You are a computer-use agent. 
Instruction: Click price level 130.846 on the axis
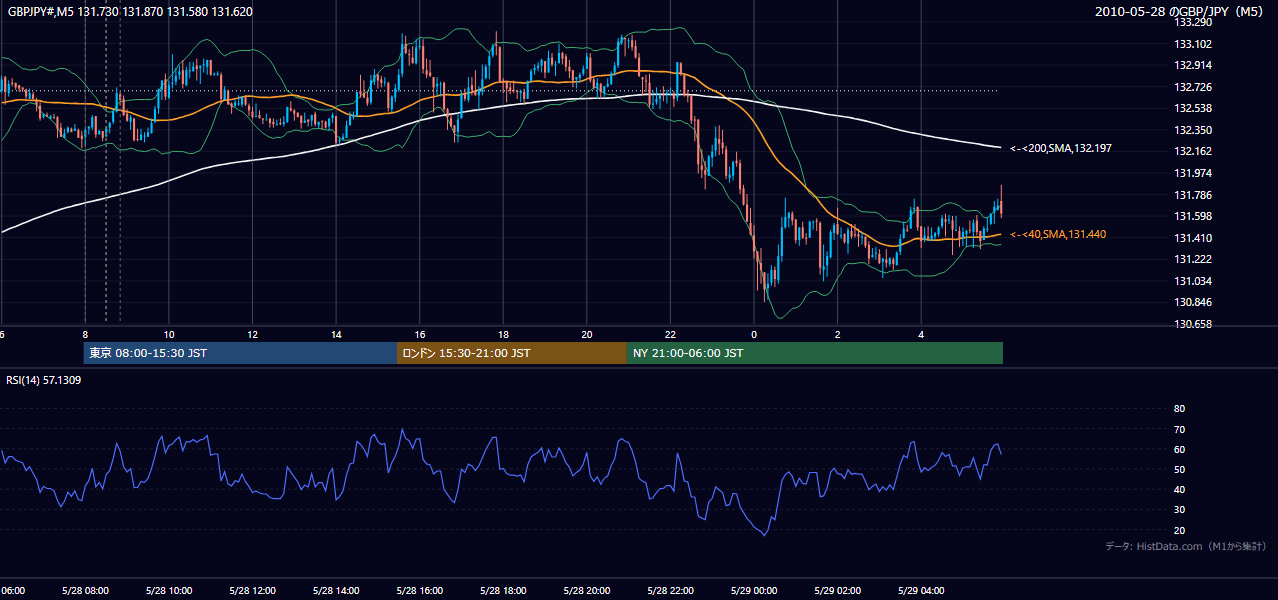click(1192, 302)
